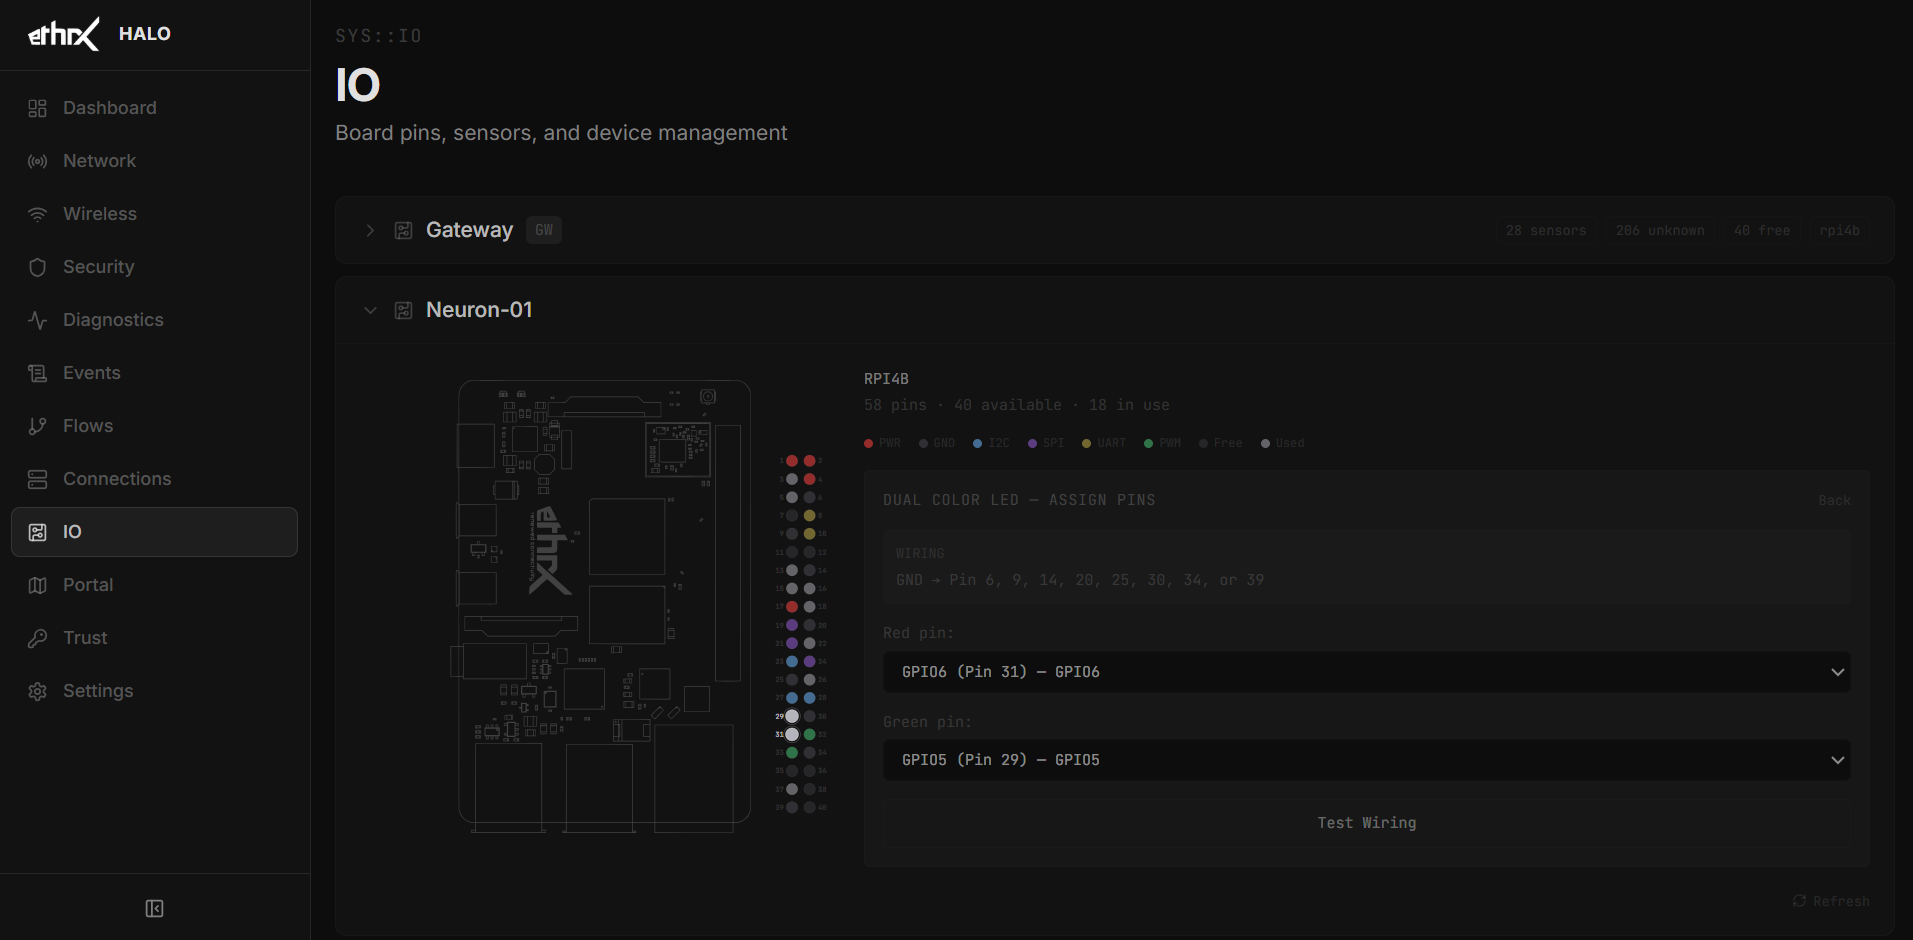Select red power pin 17
The height and width of the screenshot is (940, 1913).
pyautogui.click(x=792, y=607)
